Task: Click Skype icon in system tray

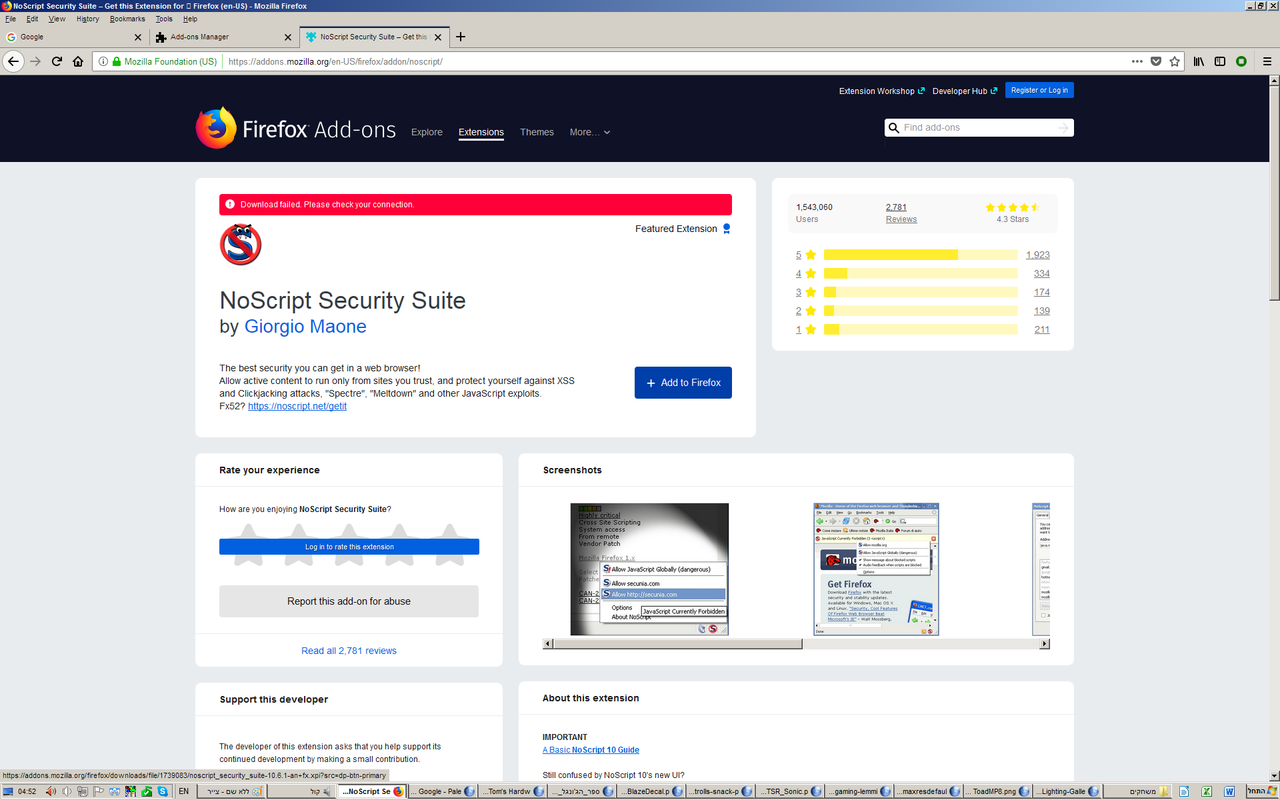Action: (x=162, y=791)
